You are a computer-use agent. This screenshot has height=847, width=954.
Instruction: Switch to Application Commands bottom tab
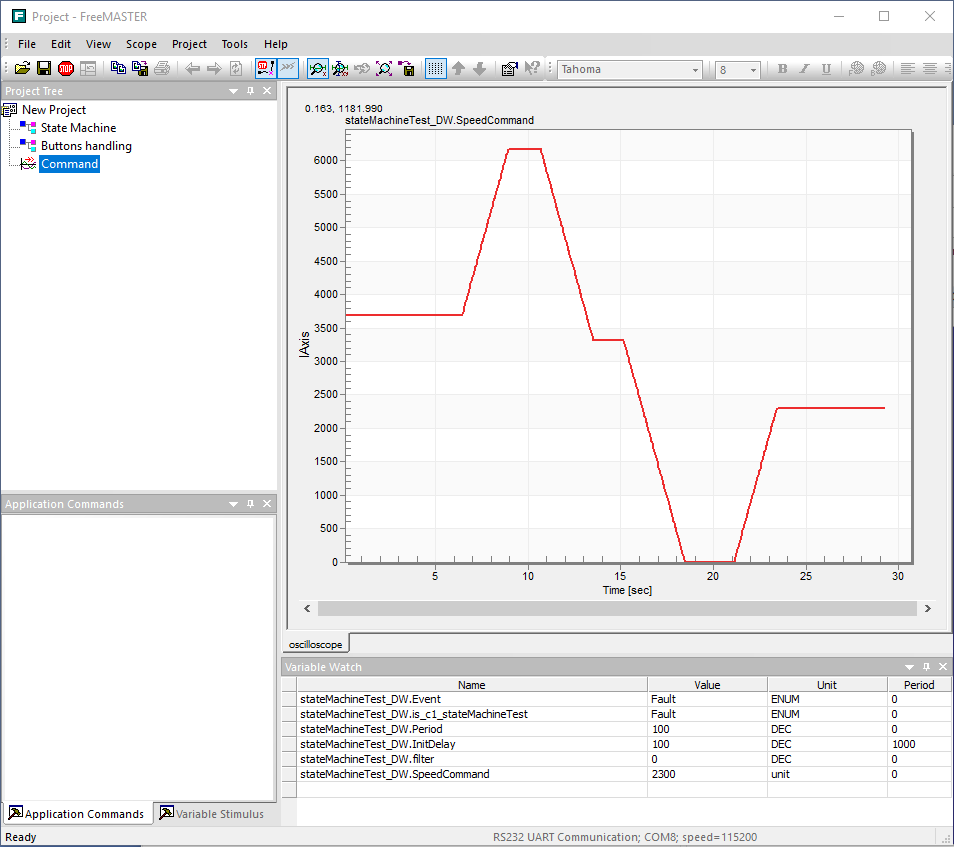[77, 814]
